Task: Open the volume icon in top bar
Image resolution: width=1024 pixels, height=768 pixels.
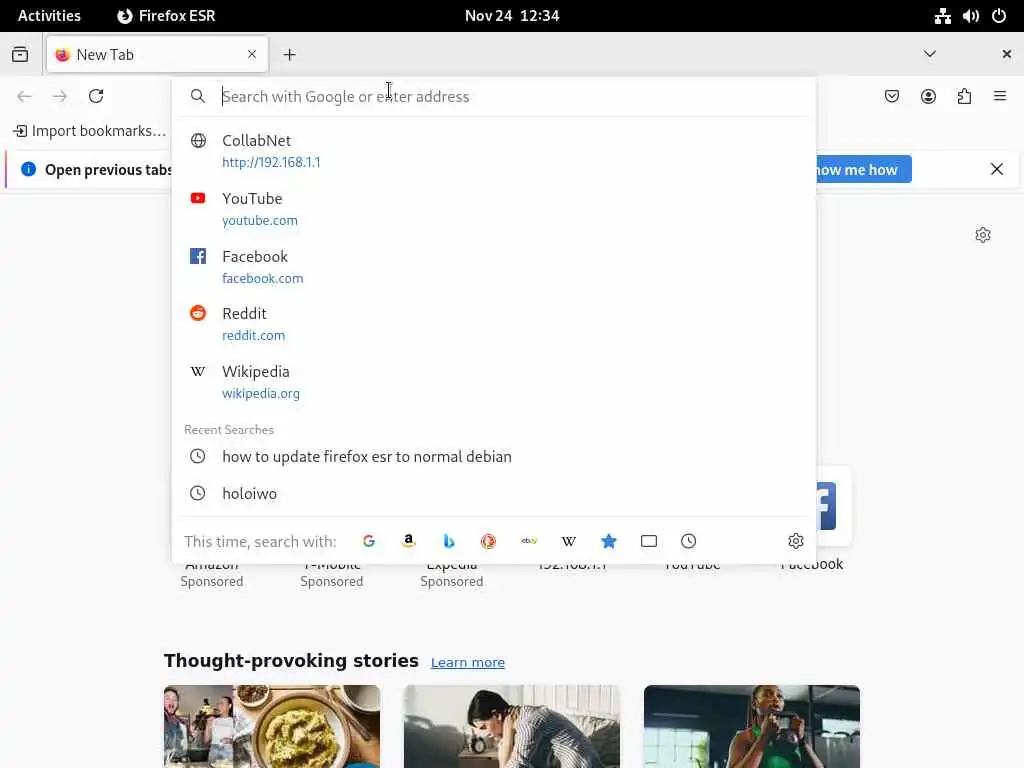Action: (x=970, y=16)
